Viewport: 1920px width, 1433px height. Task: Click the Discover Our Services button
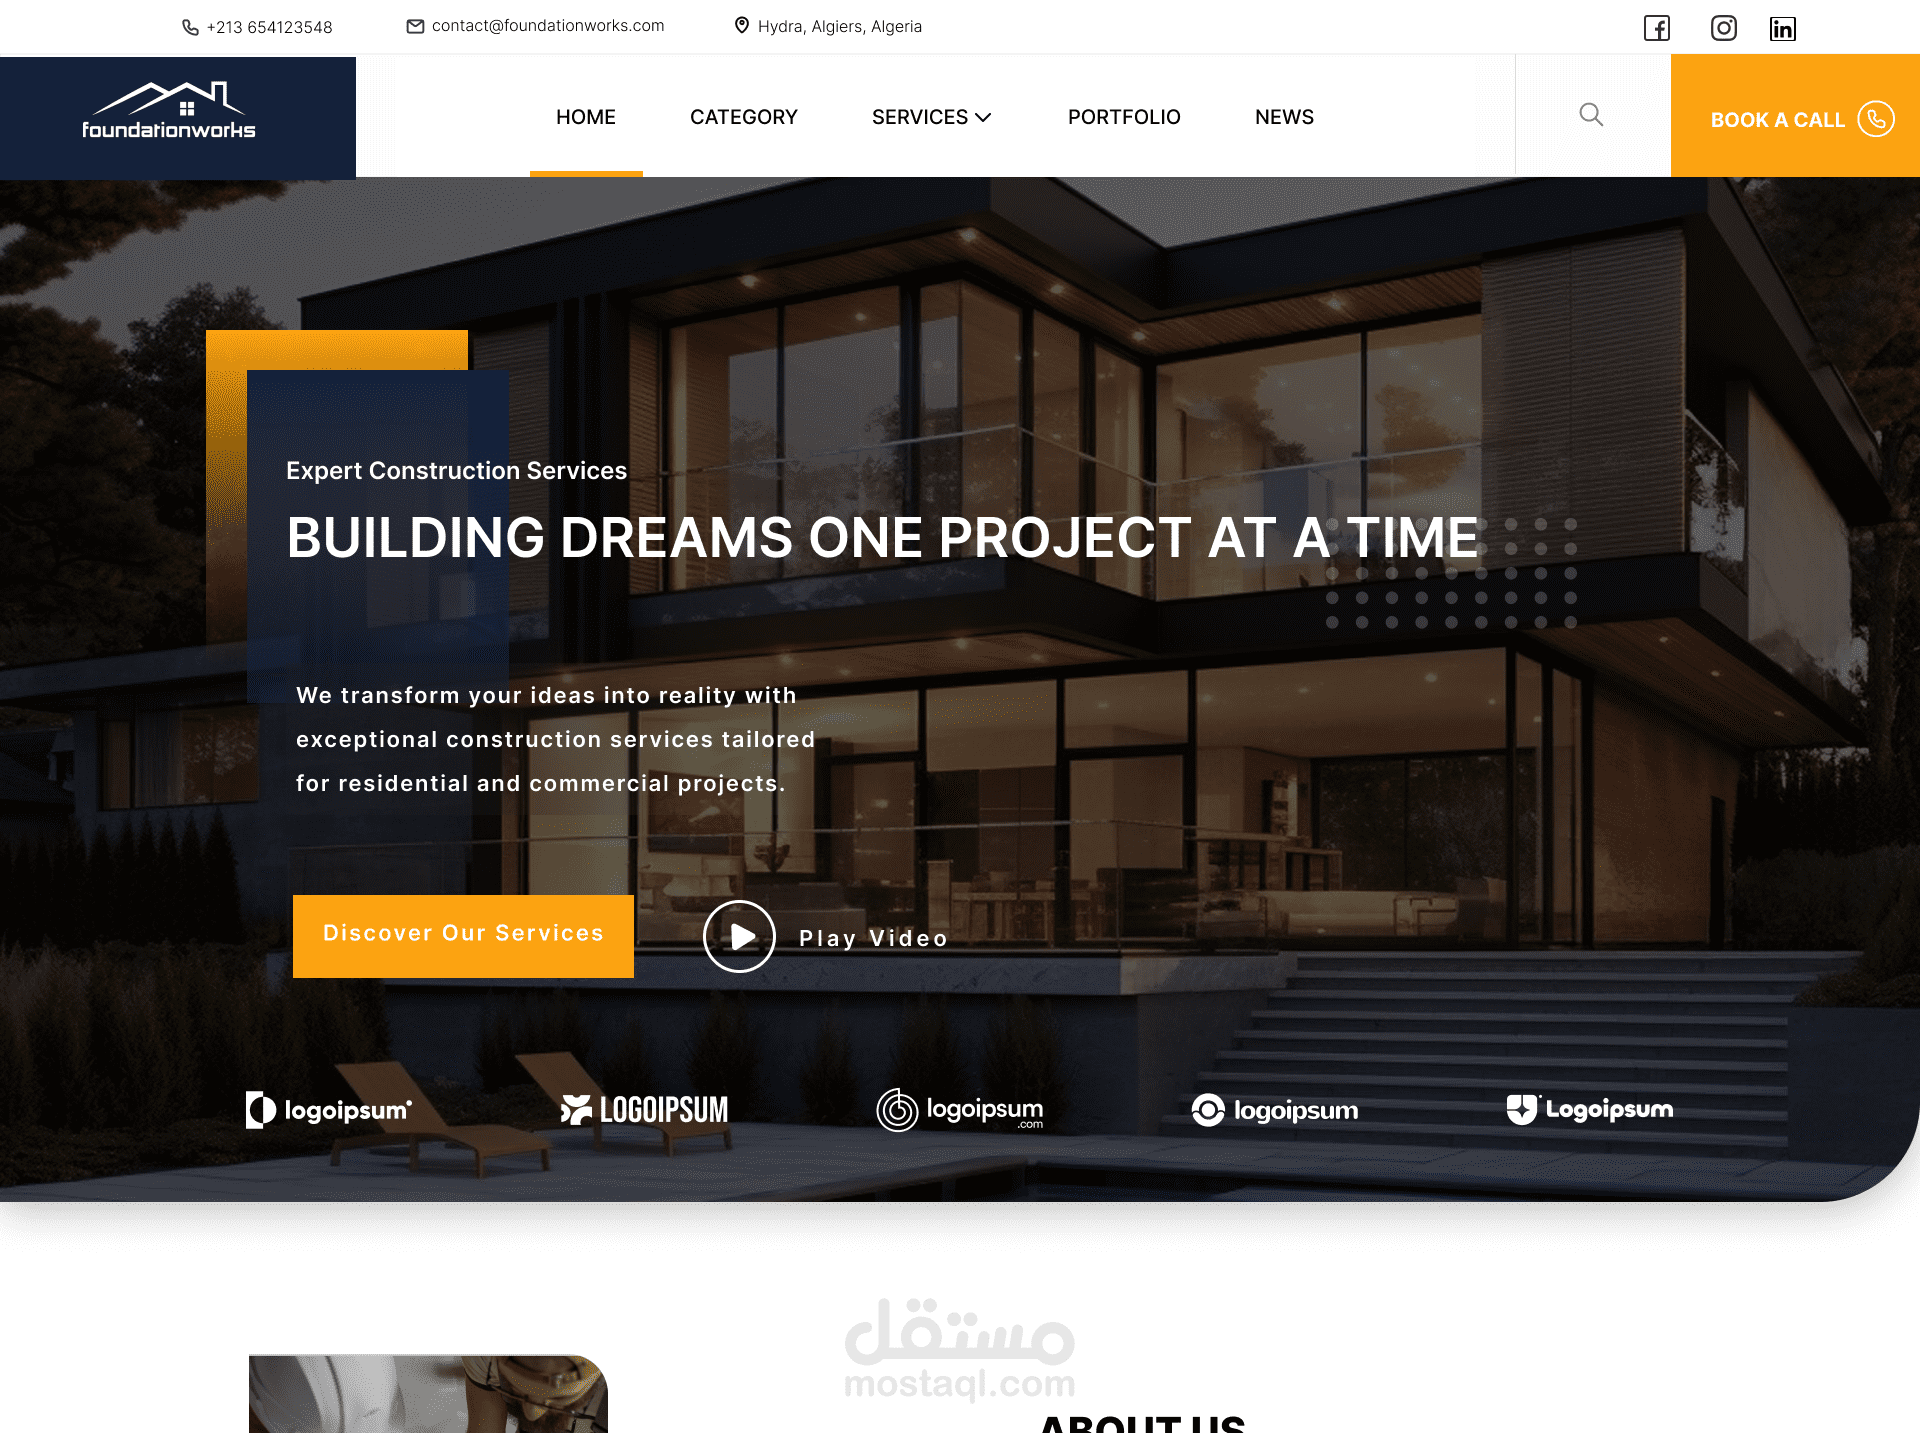[x=463, y=933]
